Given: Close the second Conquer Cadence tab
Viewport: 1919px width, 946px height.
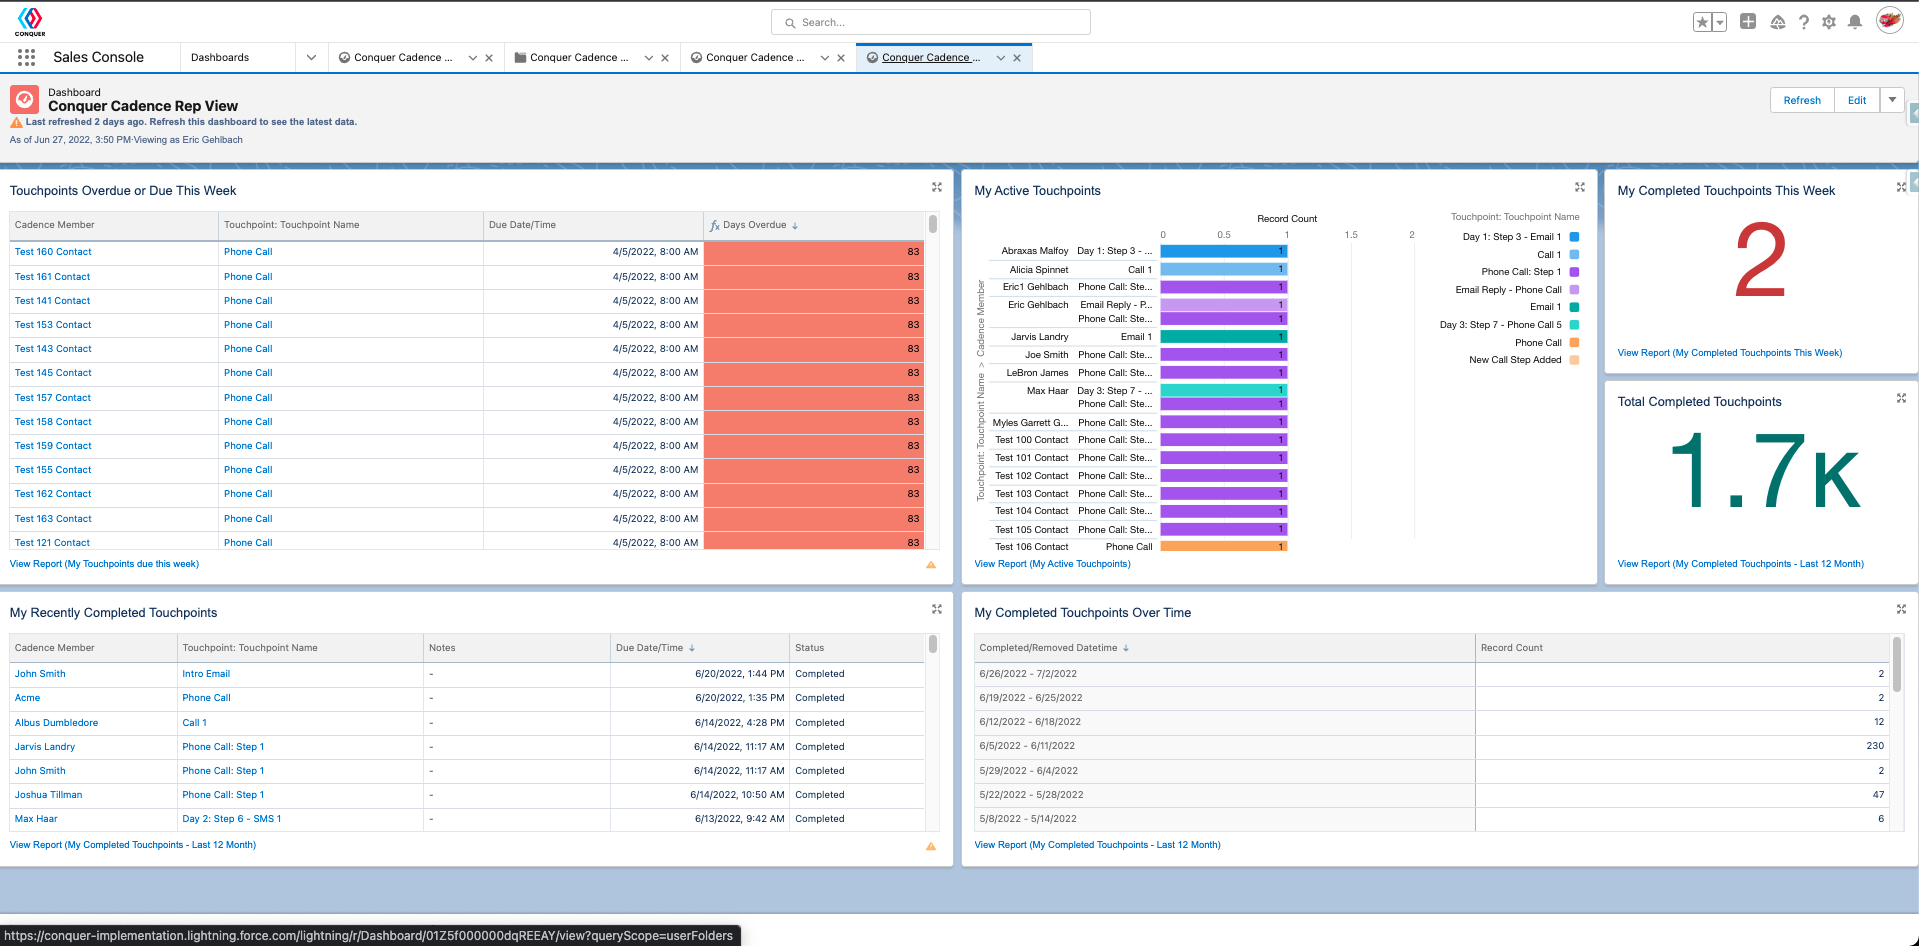Looking at the screenshot, I should 665,58.
